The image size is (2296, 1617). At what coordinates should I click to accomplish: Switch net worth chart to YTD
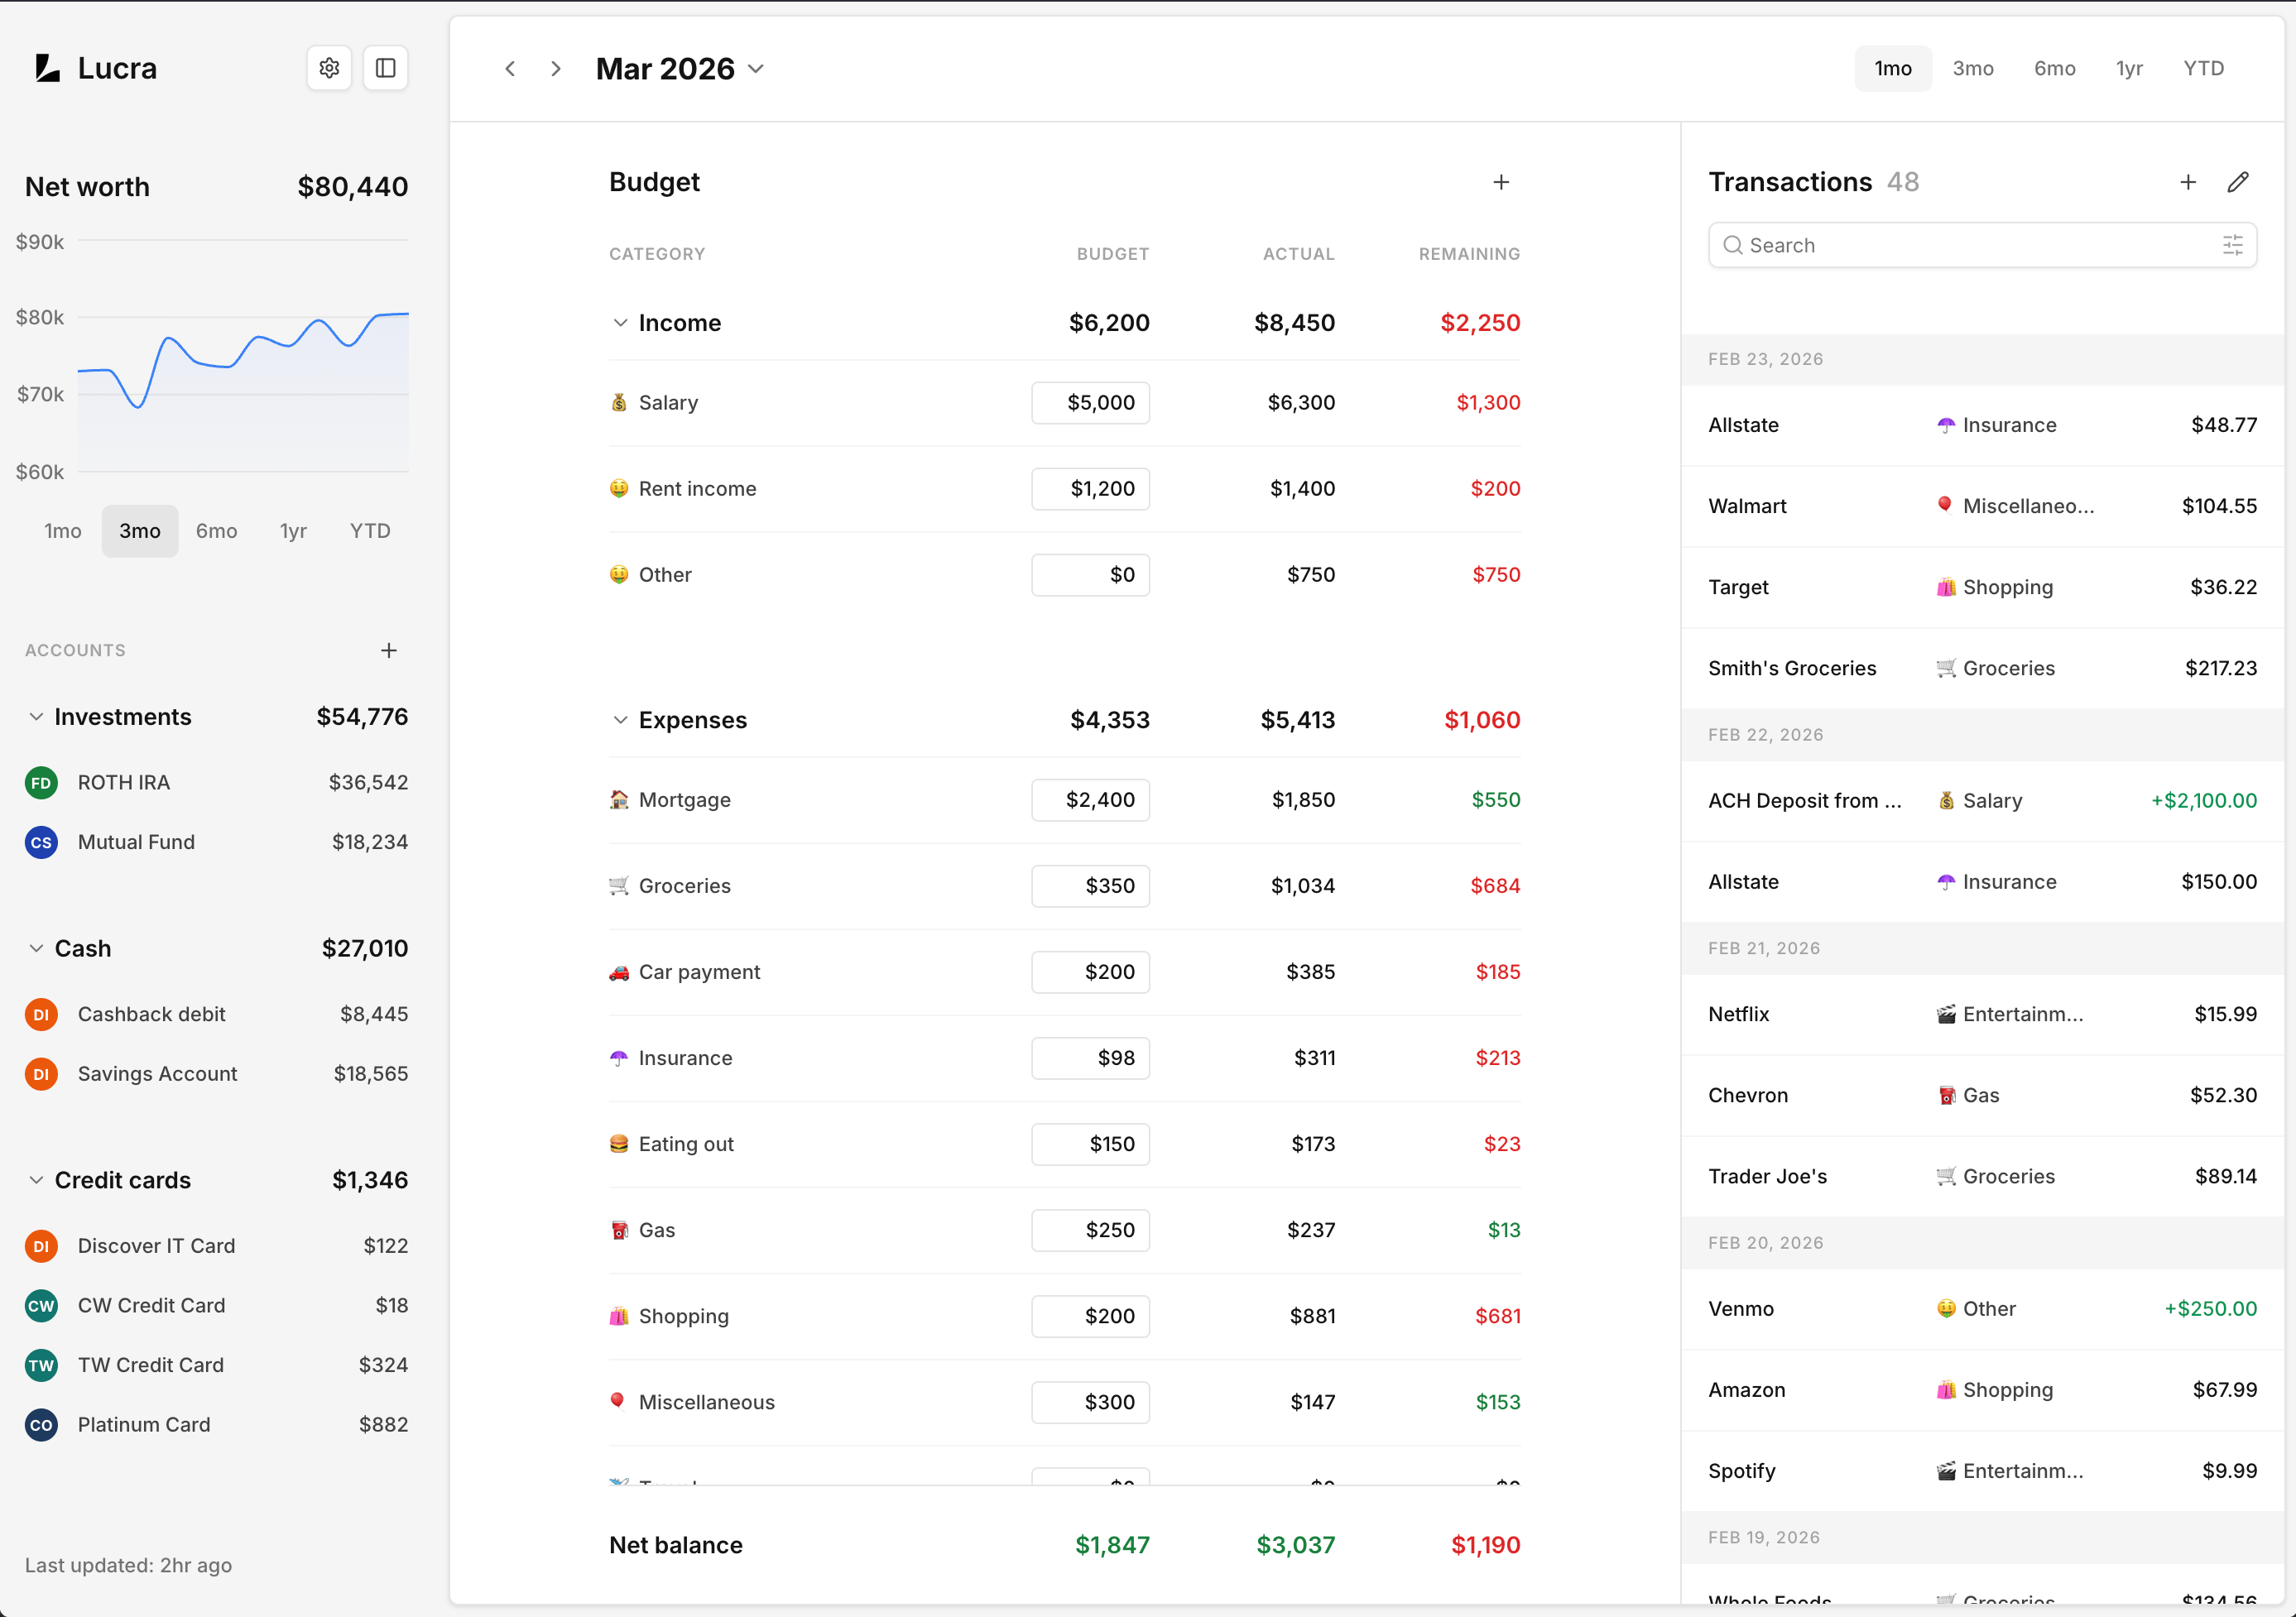(369, 531)
